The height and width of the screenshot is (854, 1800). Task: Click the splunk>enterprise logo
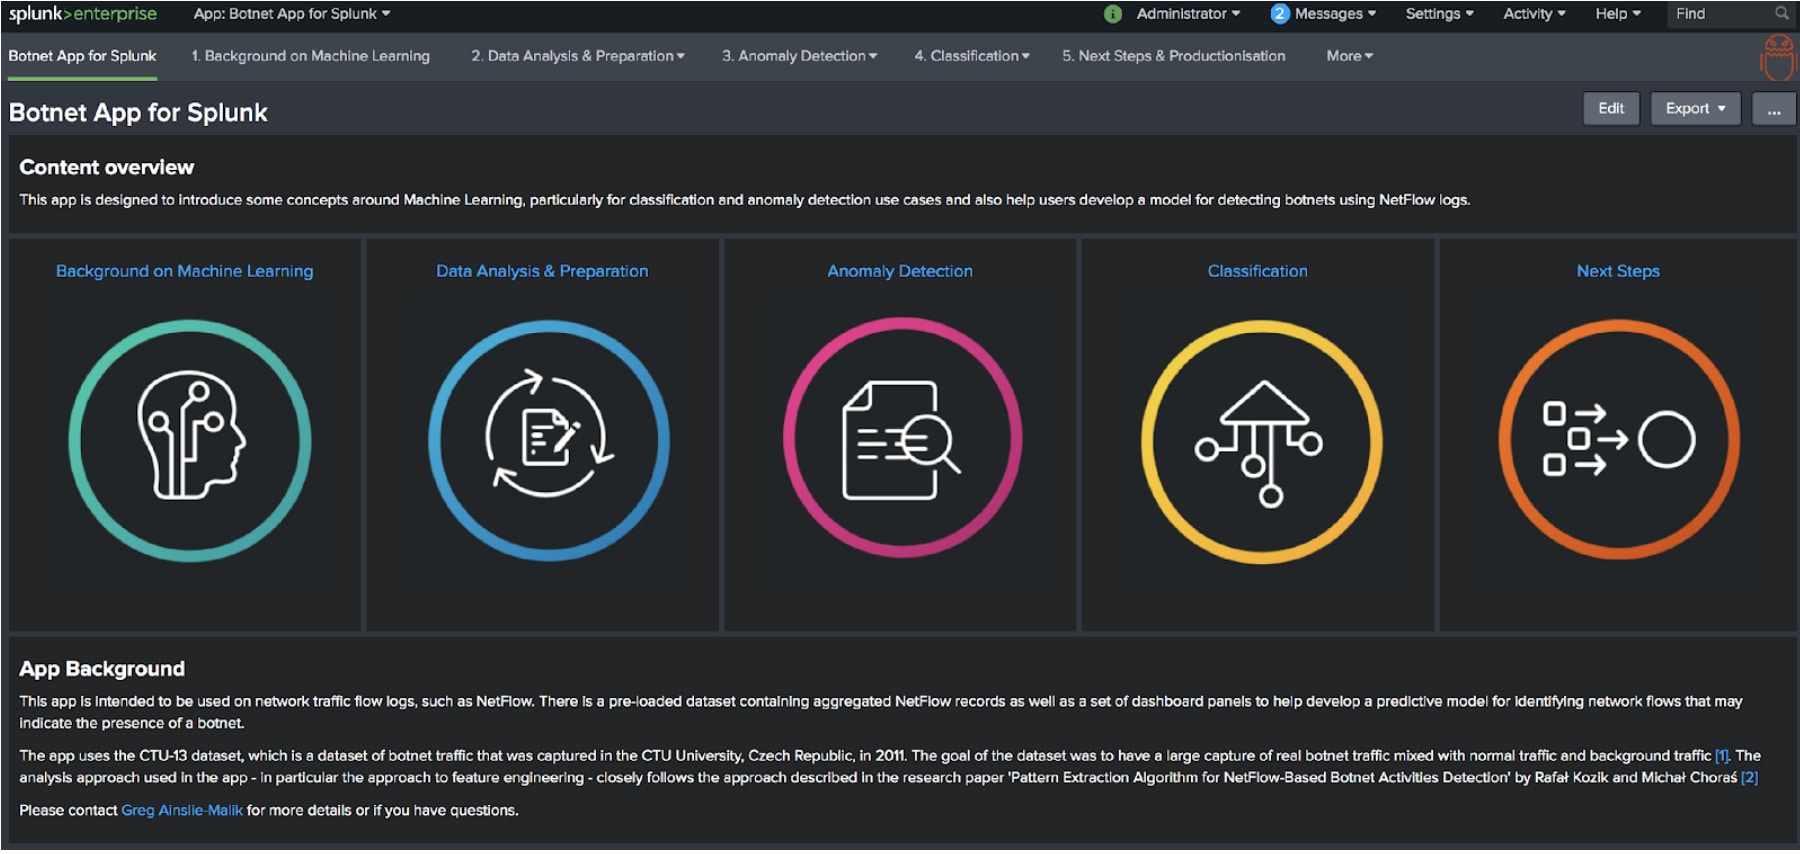83,14
